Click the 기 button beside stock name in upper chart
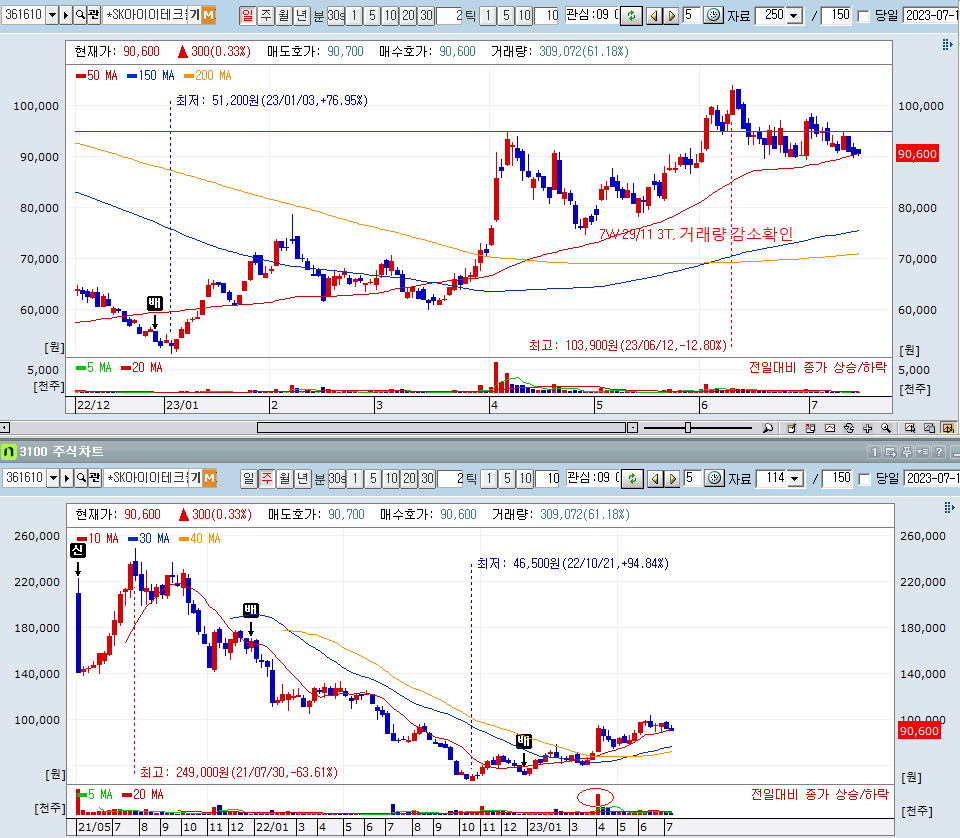 pyautogui.click(x=194, y=15)
